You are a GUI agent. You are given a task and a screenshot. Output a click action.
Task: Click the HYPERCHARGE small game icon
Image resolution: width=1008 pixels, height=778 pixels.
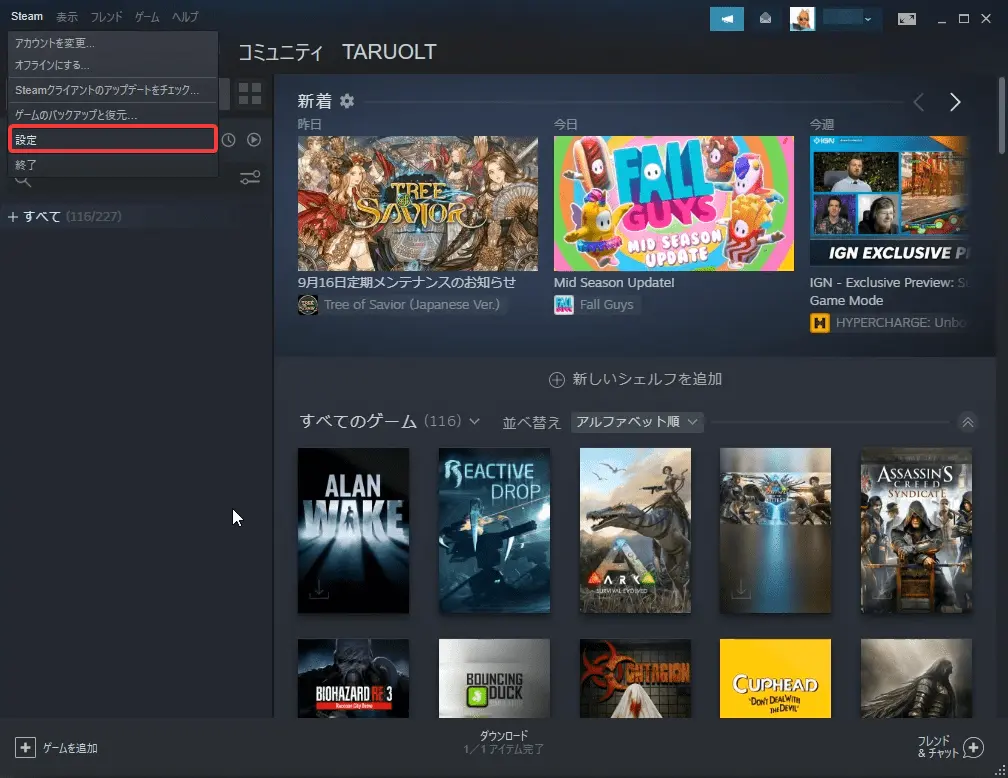tap(820, 323)
